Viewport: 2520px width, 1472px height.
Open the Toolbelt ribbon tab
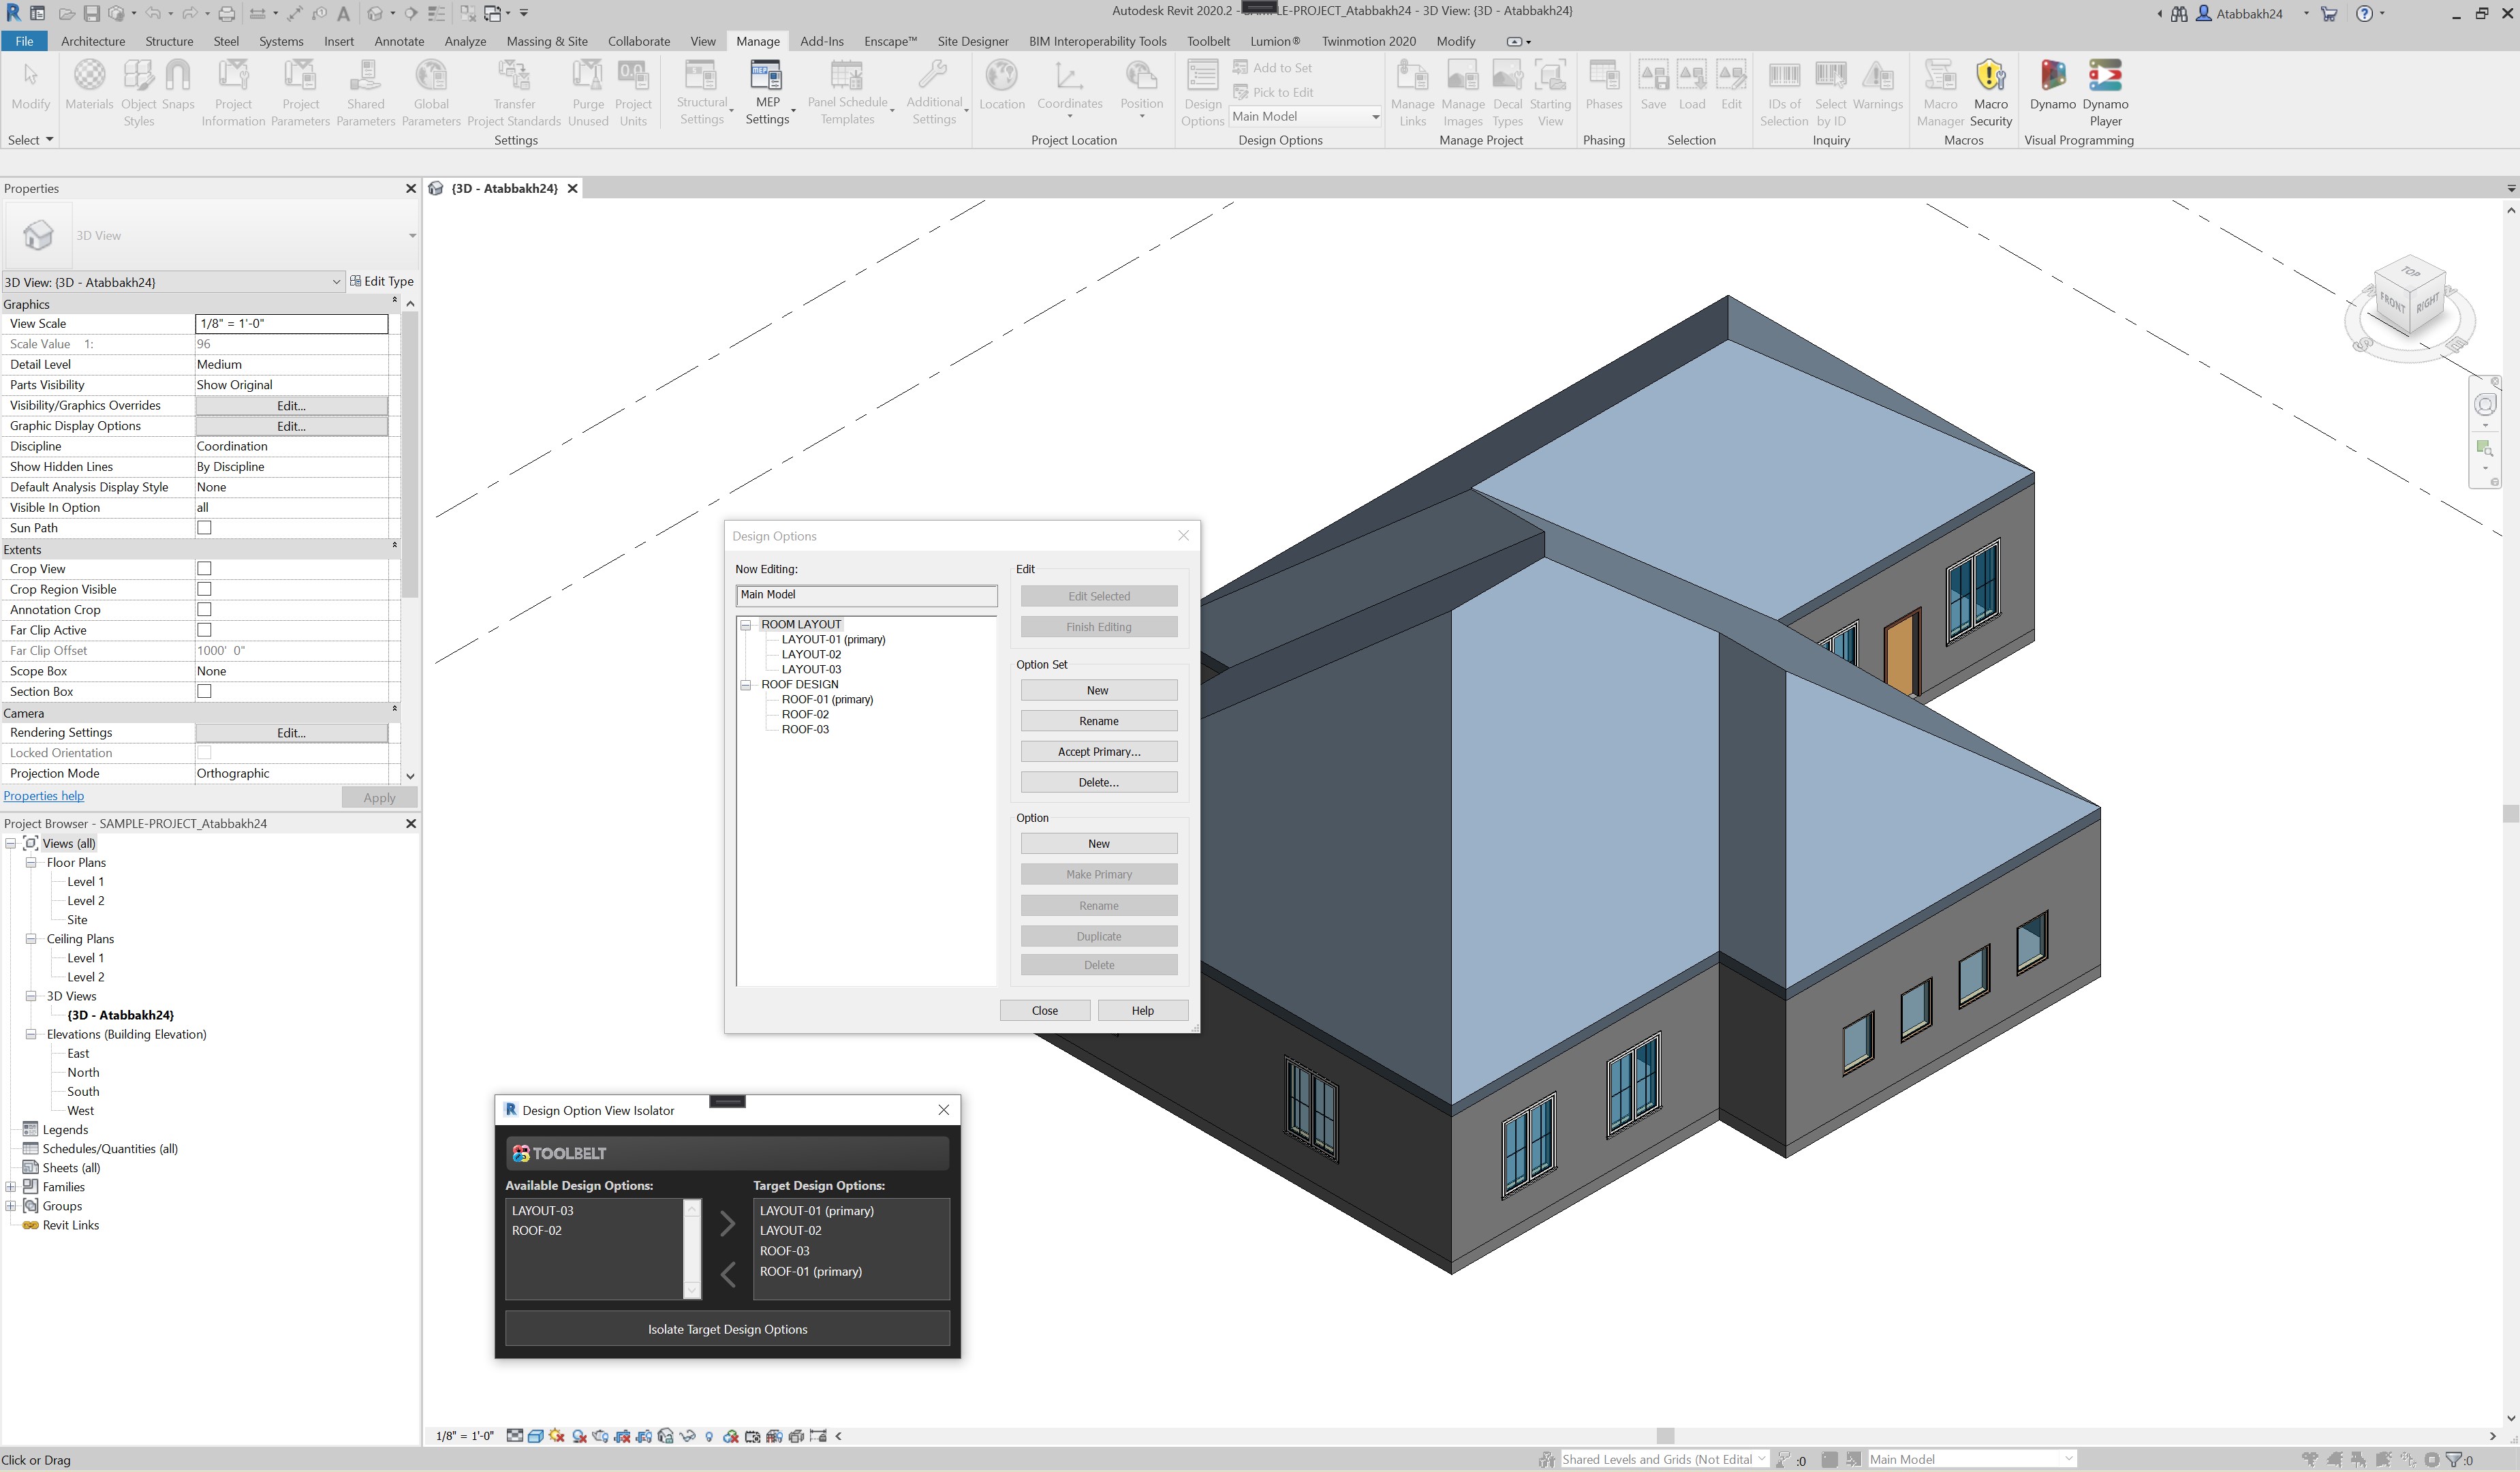[1208, 41]
